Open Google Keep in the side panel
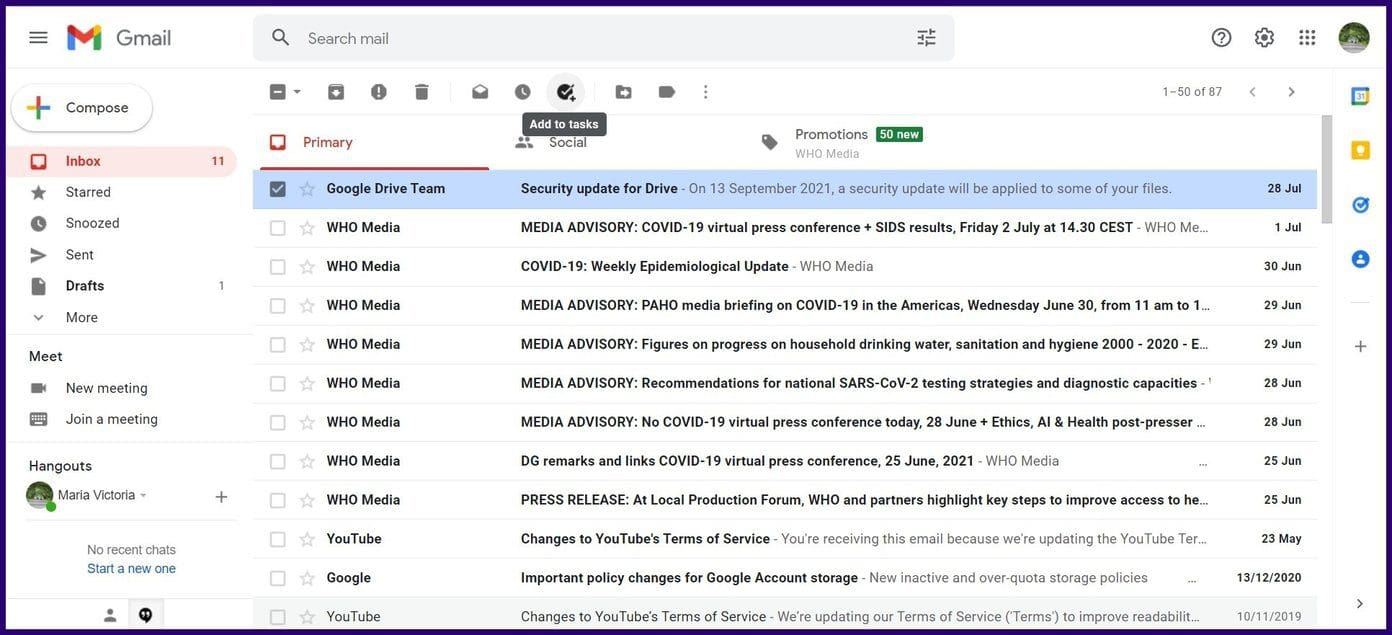 tap(1360, 150)
